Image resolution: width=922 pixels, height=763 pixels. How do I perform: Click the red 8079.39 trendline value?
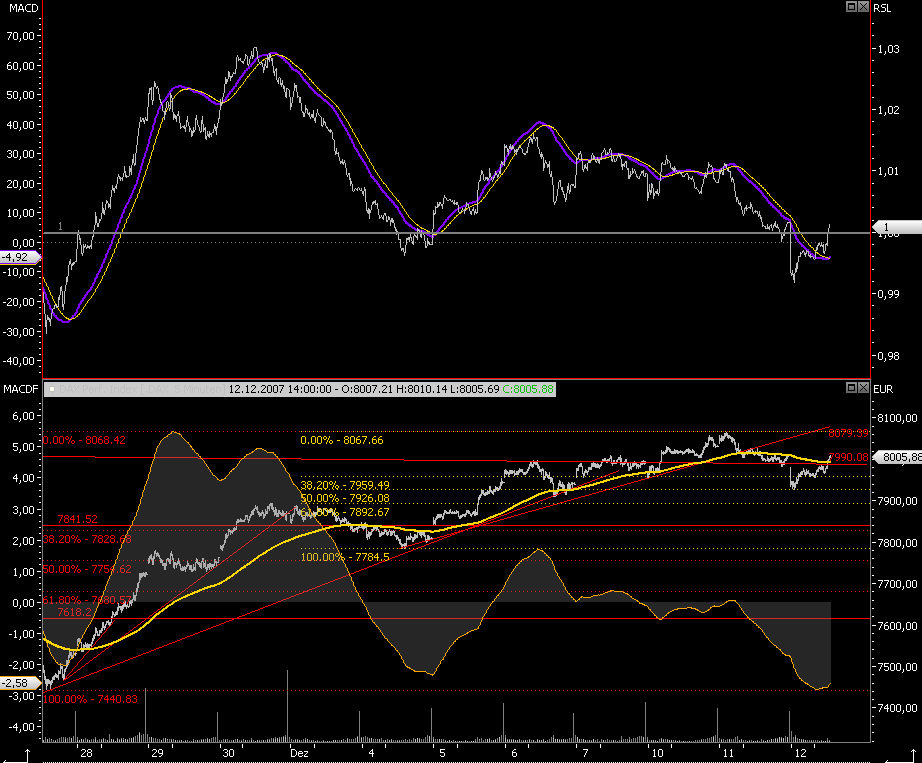pyautogui.click(x=848, y=434)
